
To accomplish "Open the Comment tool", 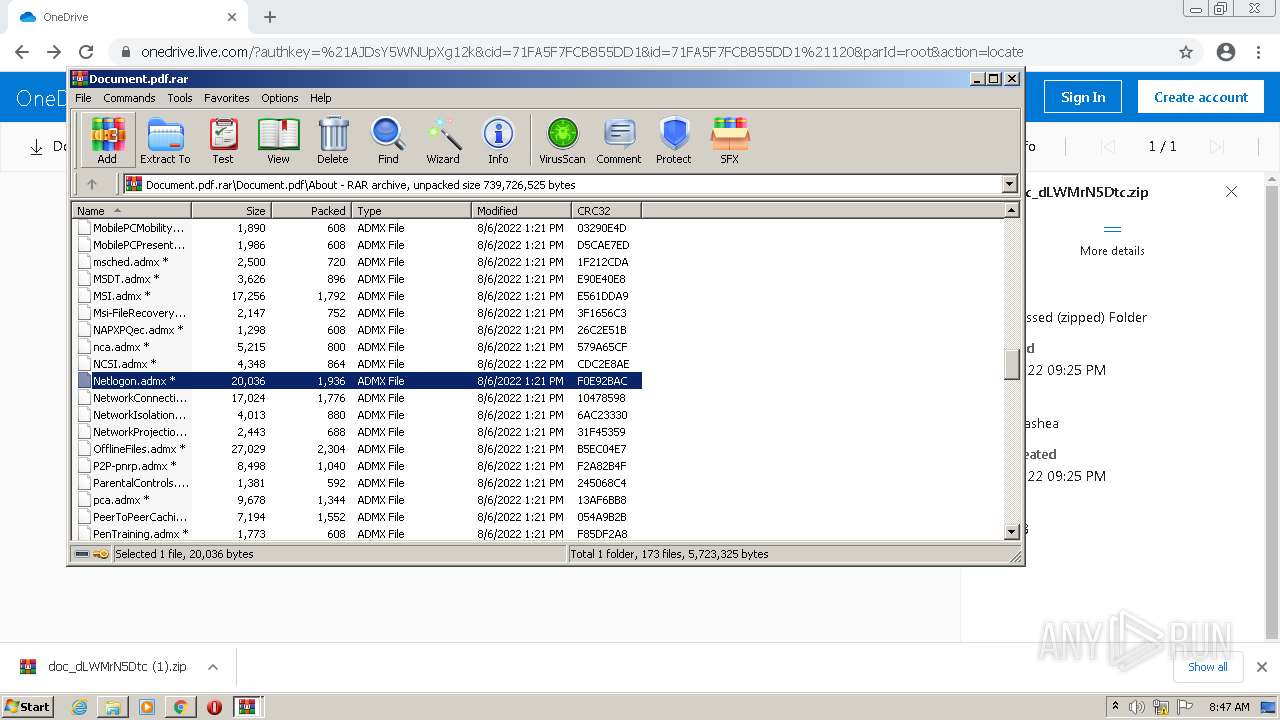I will point(619,140).
